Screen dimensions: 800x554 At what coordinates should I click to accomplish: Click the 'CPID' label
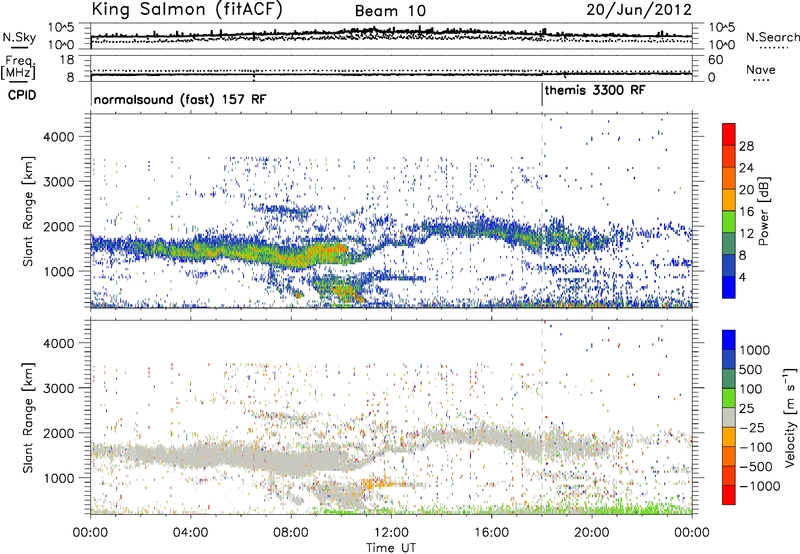[x=22, y=95]
